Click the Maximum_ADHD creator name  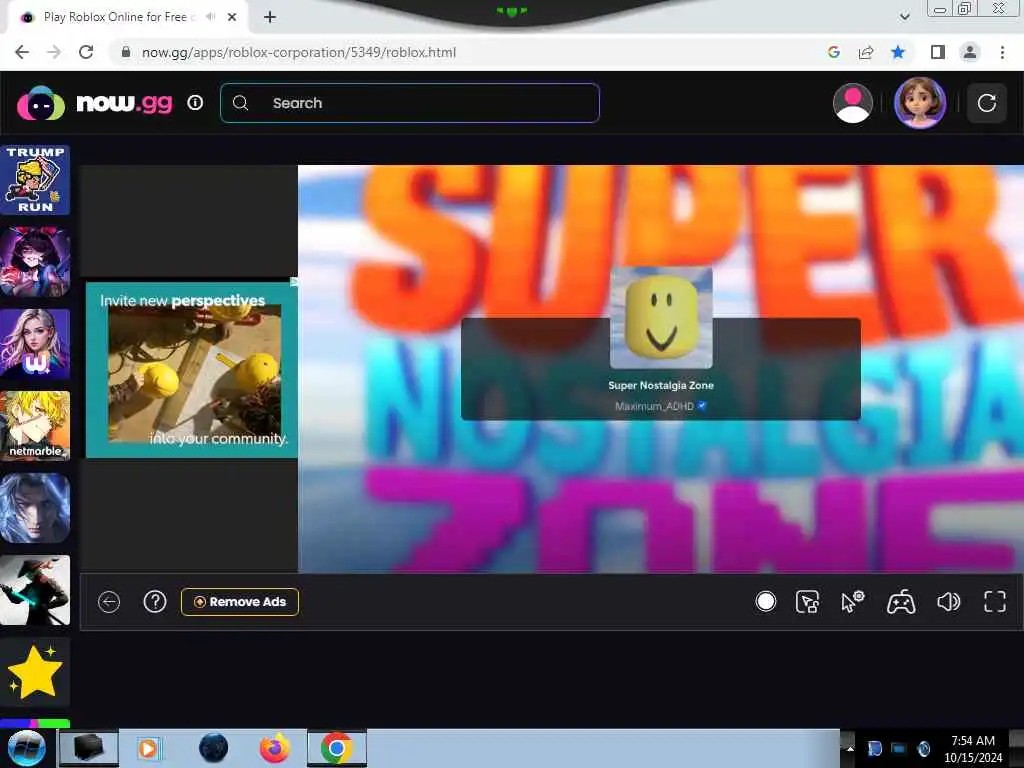654,406
